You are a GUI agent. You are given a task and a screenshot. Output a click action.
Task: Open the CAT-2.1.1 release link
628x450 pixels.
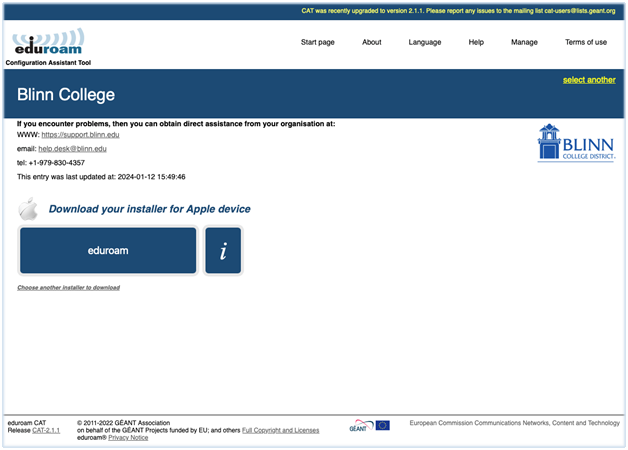(x=46, y=430)
